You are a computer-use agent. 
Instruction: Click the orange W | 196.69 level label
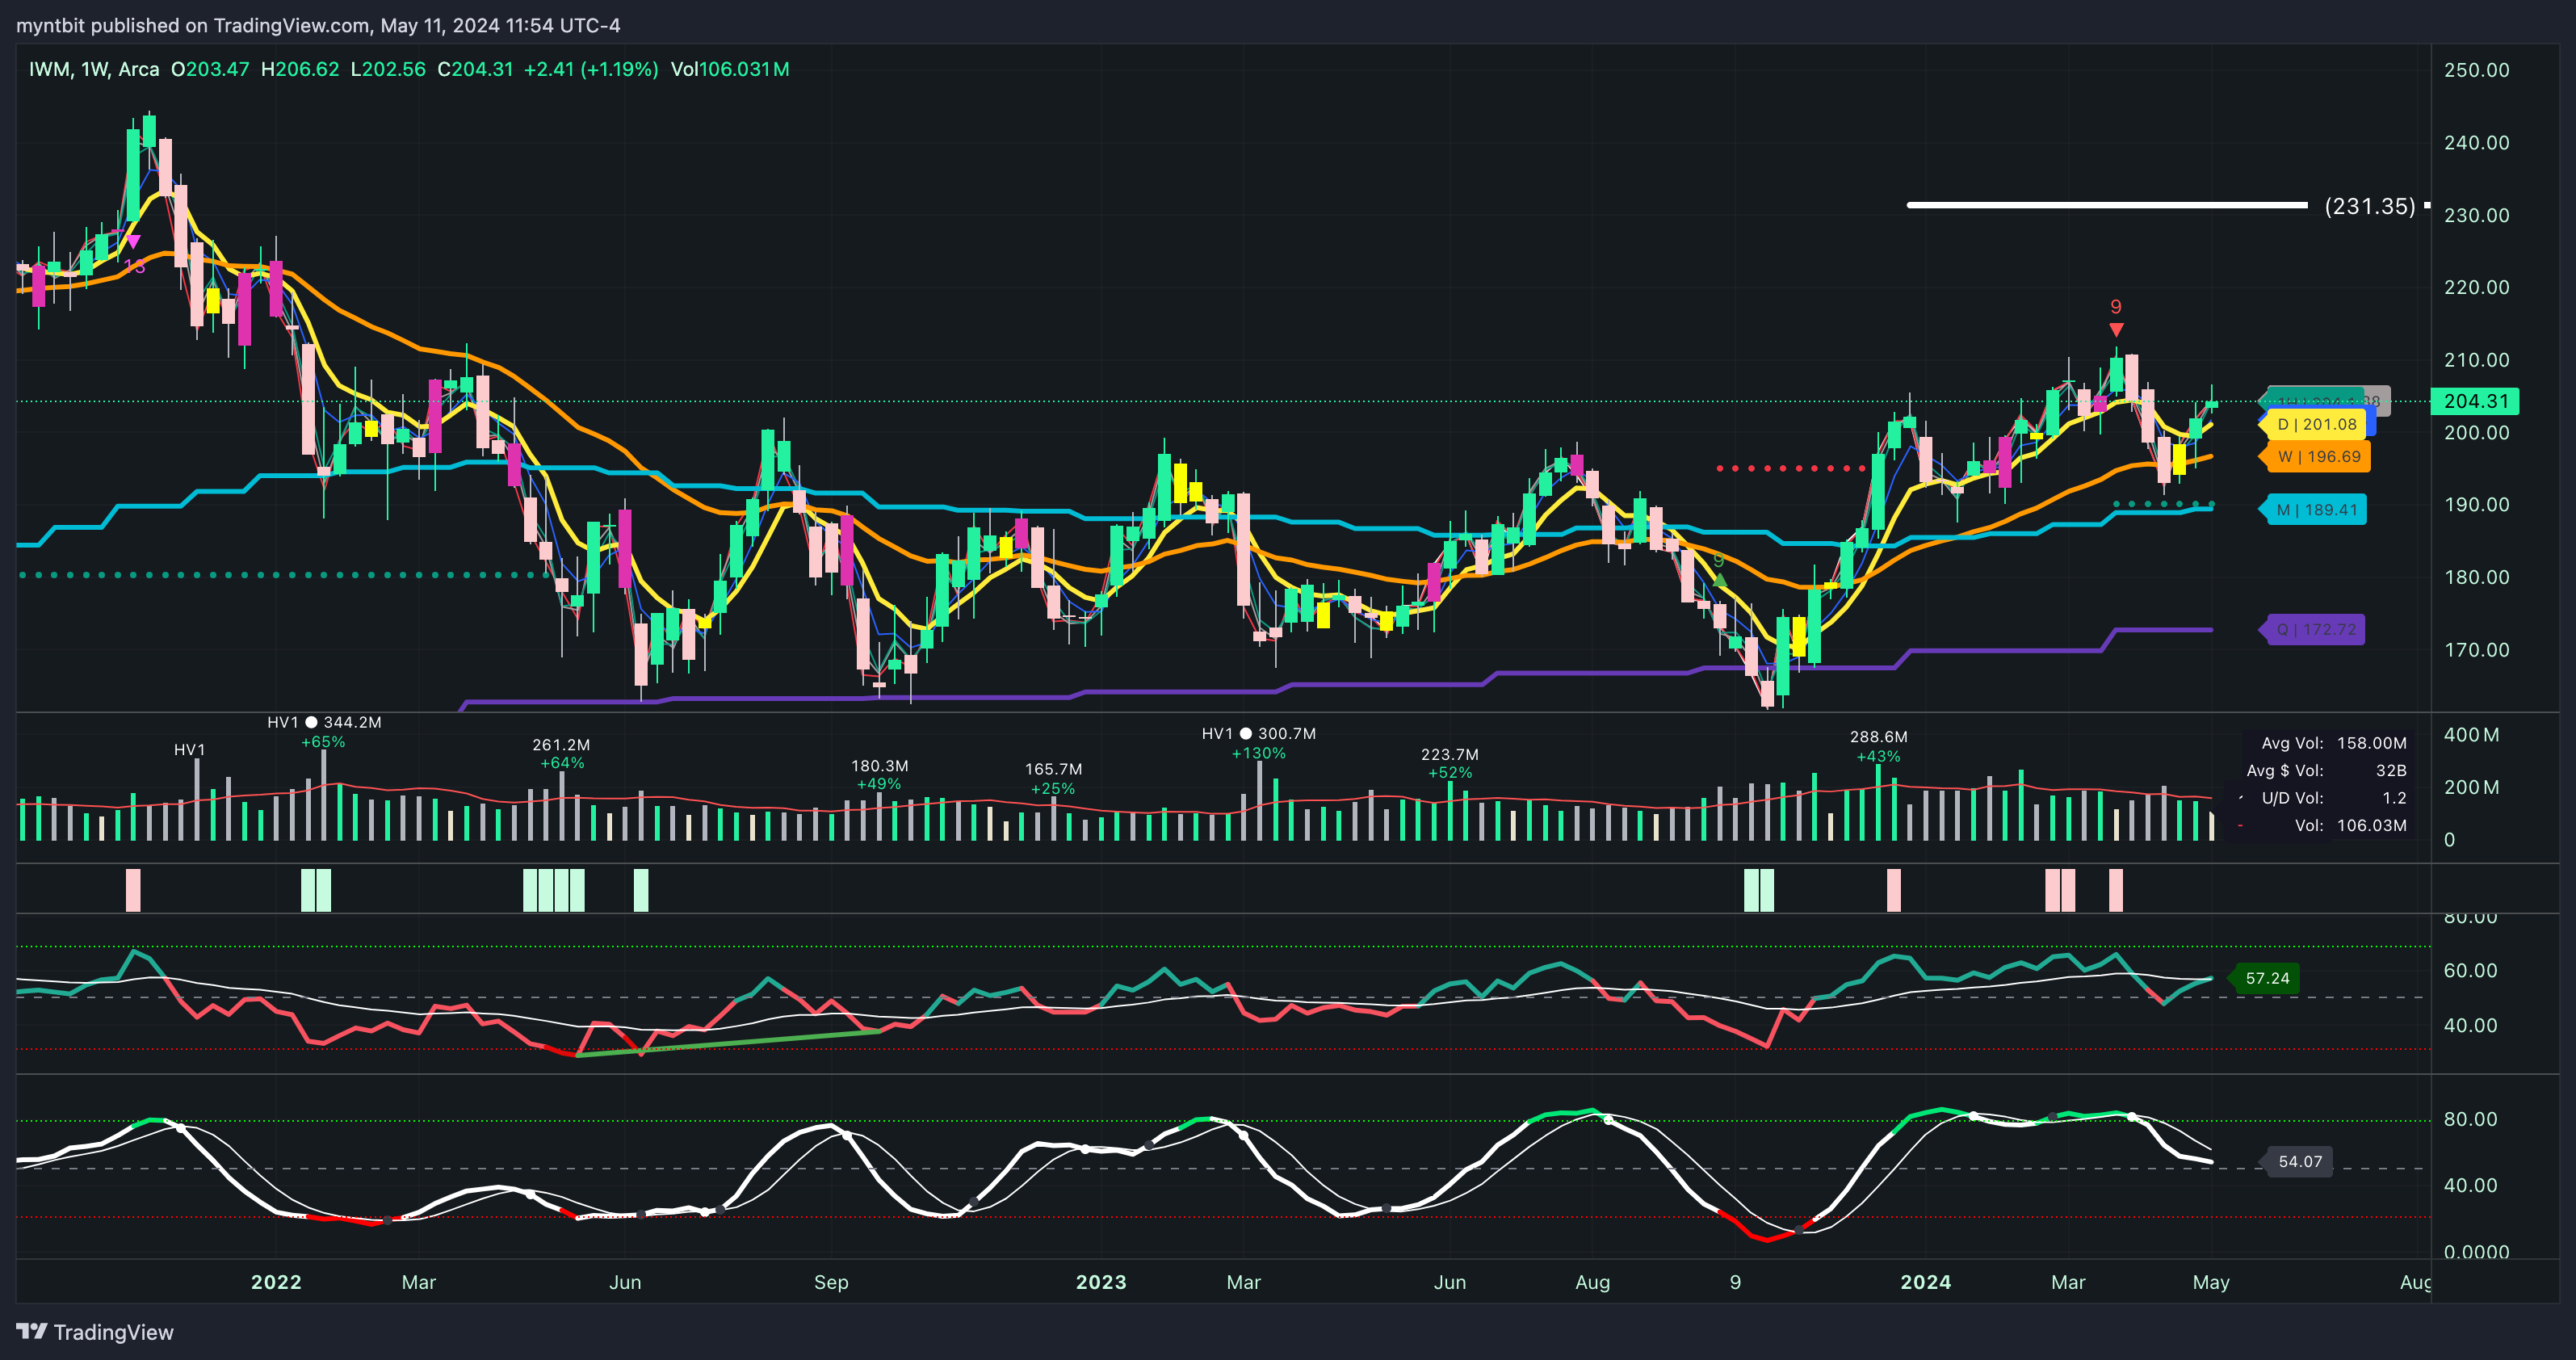pyautogui.click(x=2315, y=457)
